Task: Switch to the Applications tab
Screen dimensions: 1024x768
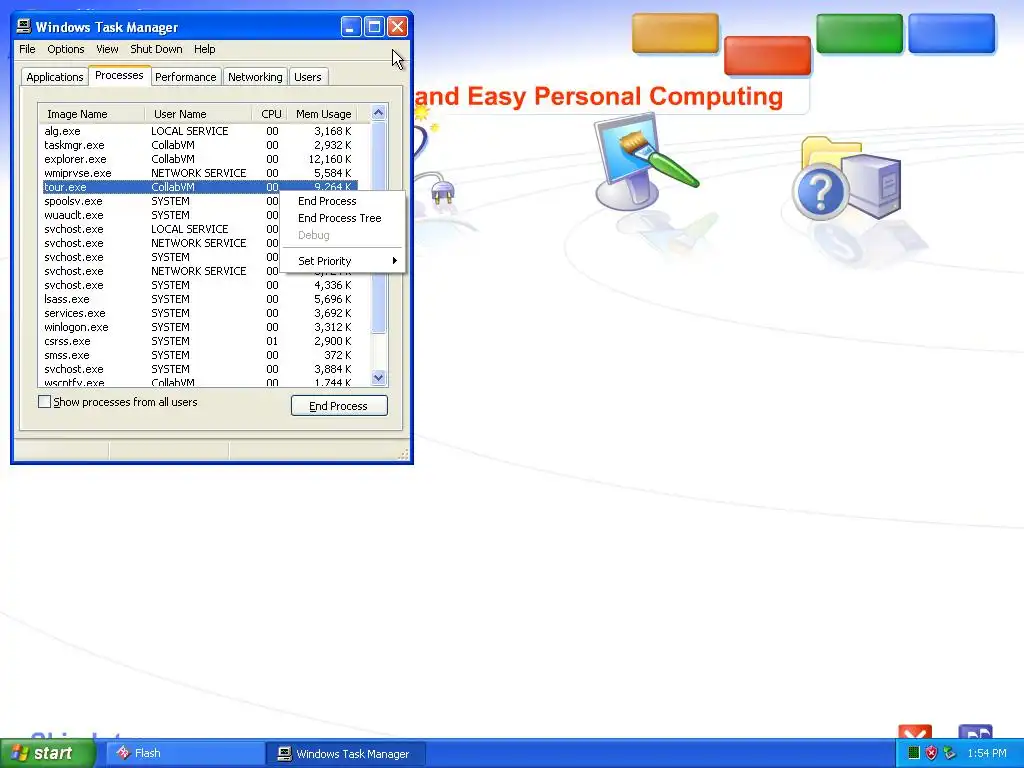Action: click(55, 77)
